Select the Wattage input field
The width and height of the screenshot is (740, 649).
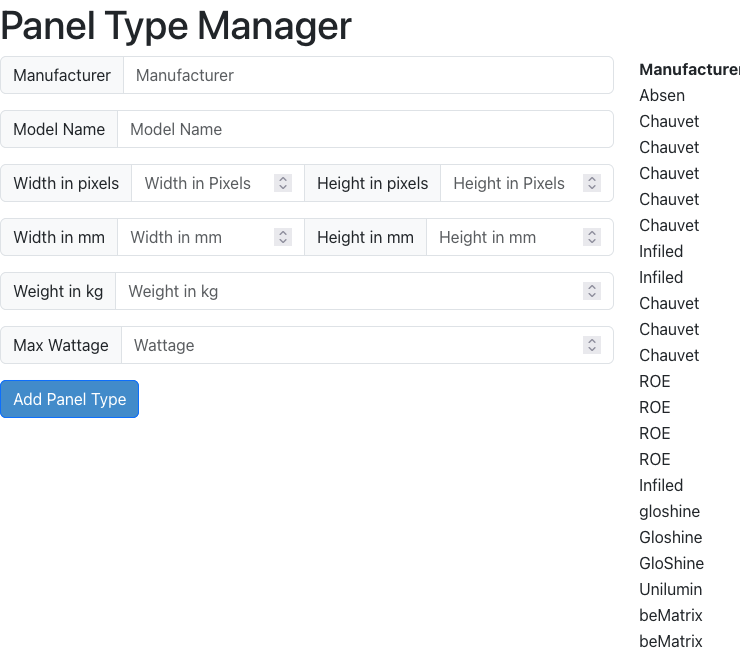350,345
